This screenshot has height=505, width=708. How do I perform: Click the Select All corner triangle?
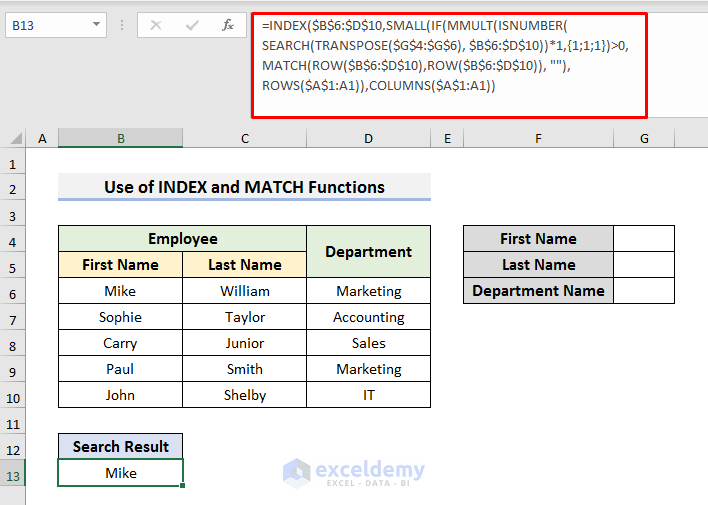point(16,138)
